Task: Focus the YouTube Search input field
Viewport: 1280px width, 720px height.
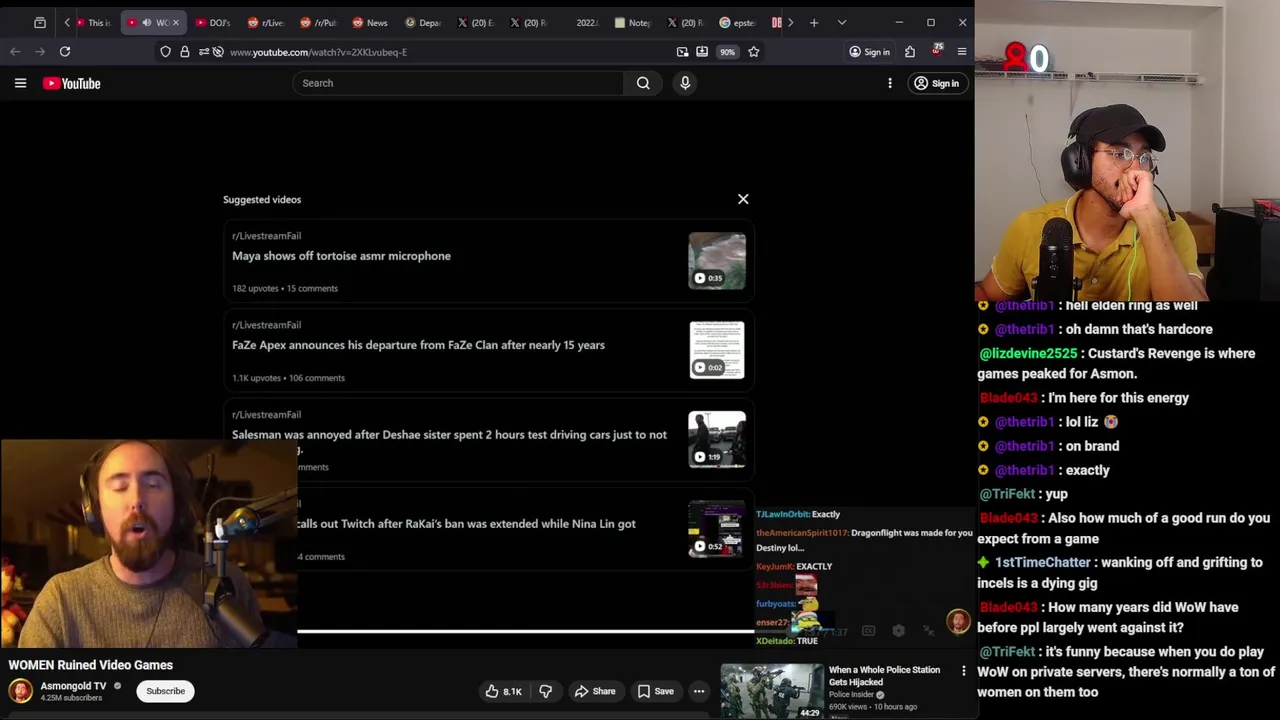Action: 458,83
